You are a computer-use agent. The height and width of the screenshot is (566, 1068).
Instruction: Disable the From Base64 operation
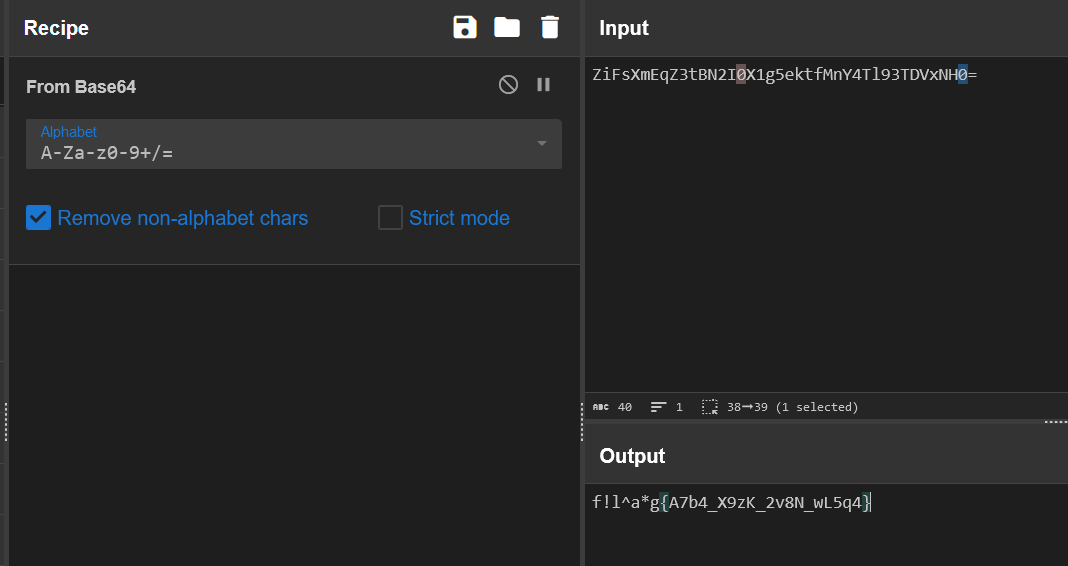pyautogui.click(x=508, y=84)
